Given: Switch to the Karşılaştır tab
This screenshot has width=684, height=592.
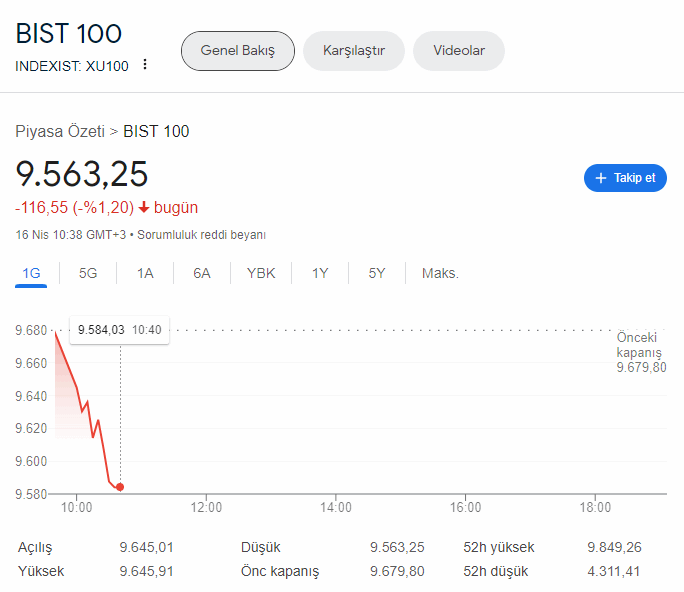Looking at the screenshot, I should [353, 51].
